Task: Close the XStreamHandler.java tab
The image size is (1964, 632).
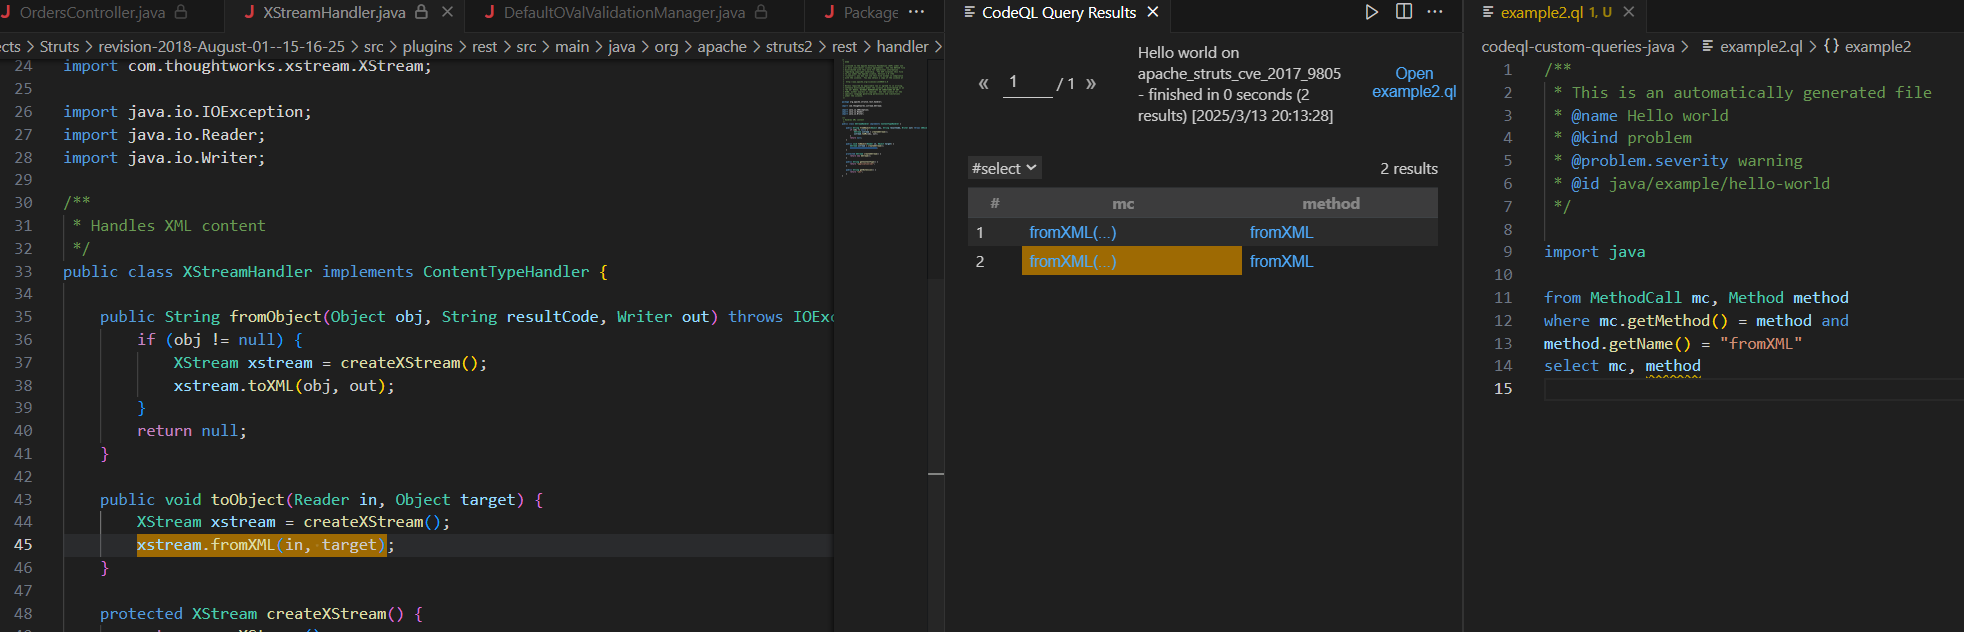Action: 447,12
